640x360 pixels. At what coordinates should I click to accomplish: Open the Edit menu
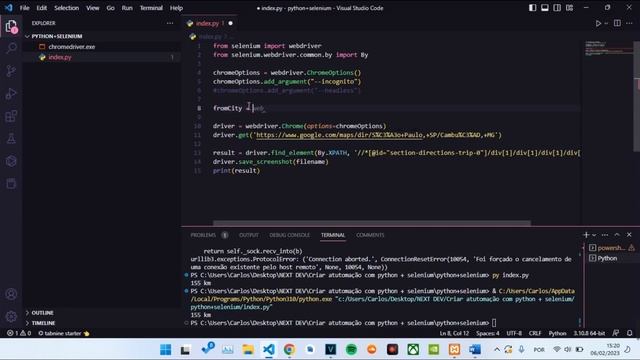pos(42,8)
